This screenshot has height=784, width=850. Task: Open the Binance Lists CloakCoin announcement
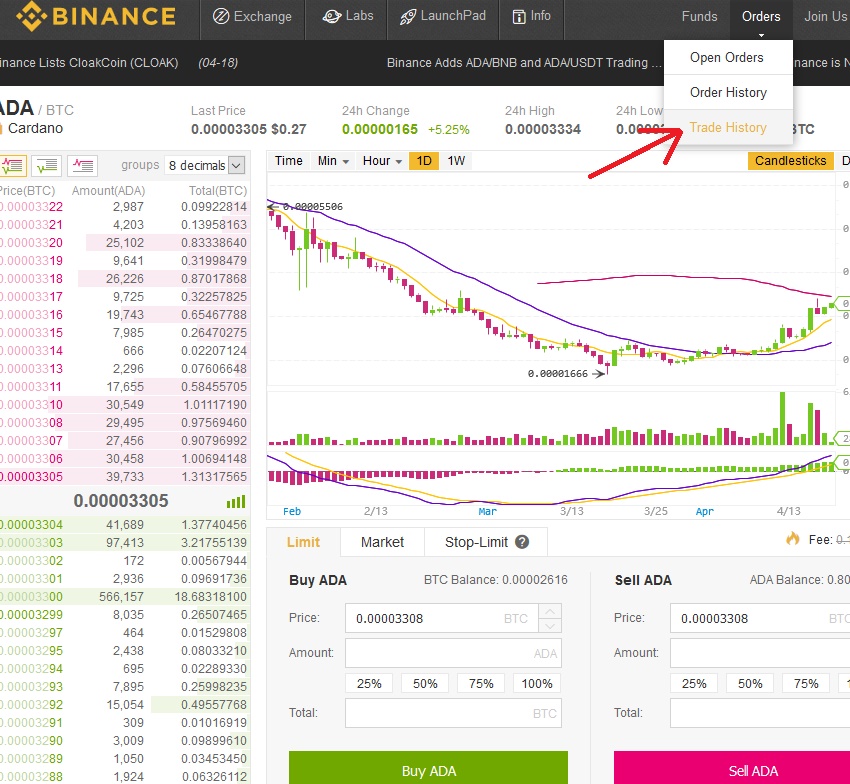[89, 63]
